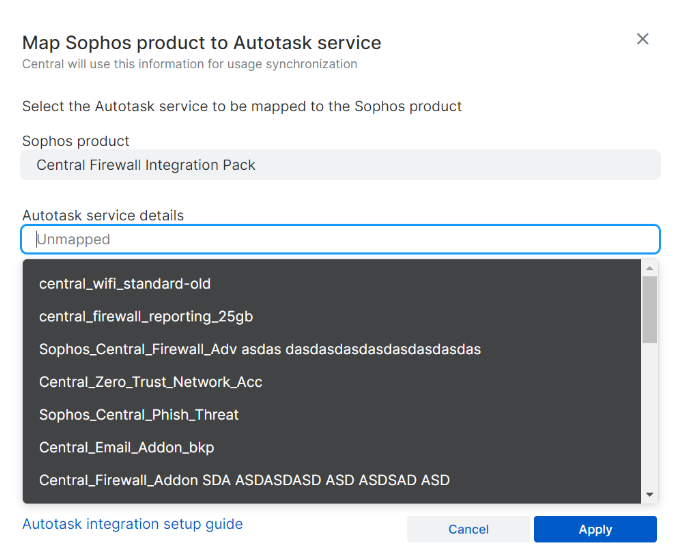678x560 pixels.
Task: Select the Sophos_Central_Firewall_Adv service entry
Action: [x=260, y=349]
